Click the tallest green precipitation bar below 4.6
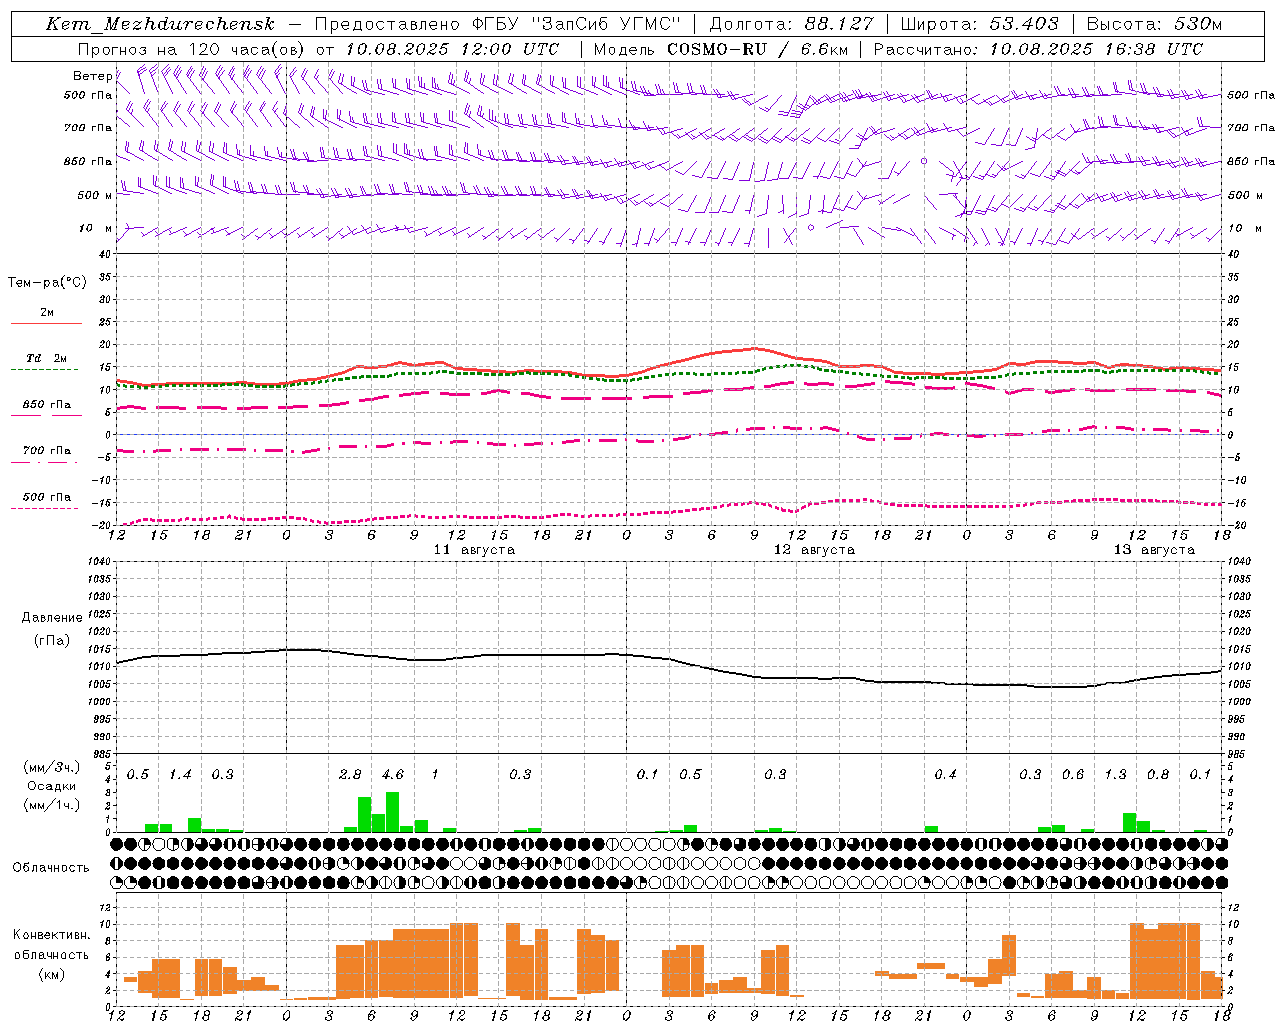This screenshot has height=1024, width=1280. point(393,812)
